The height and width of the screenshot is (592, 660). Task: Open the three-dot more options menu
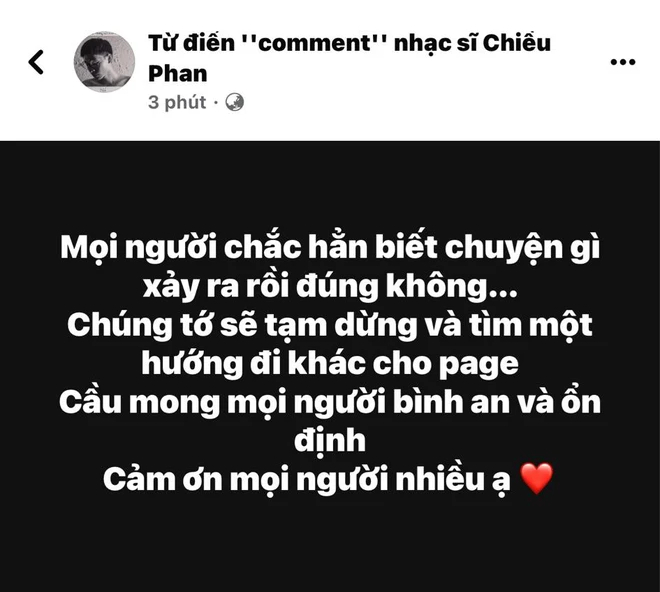pyautogui.click(x=623, y=62)
